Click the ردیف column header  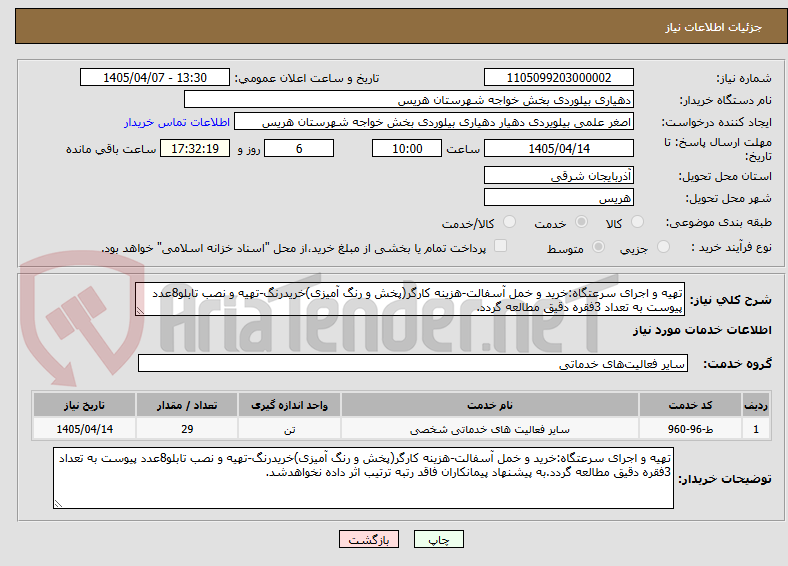point(756,405)
